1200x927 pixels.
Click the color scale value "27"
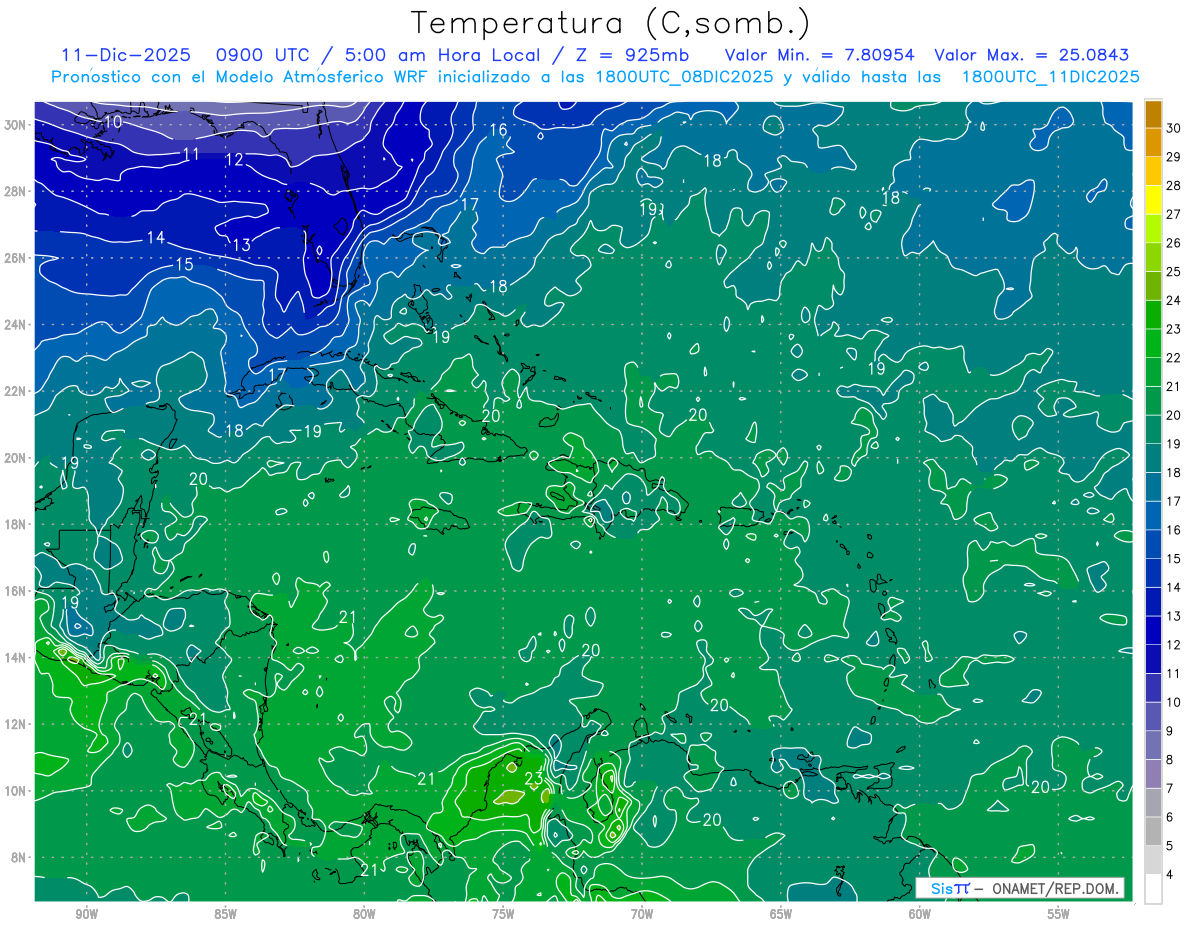(1174, 214)
